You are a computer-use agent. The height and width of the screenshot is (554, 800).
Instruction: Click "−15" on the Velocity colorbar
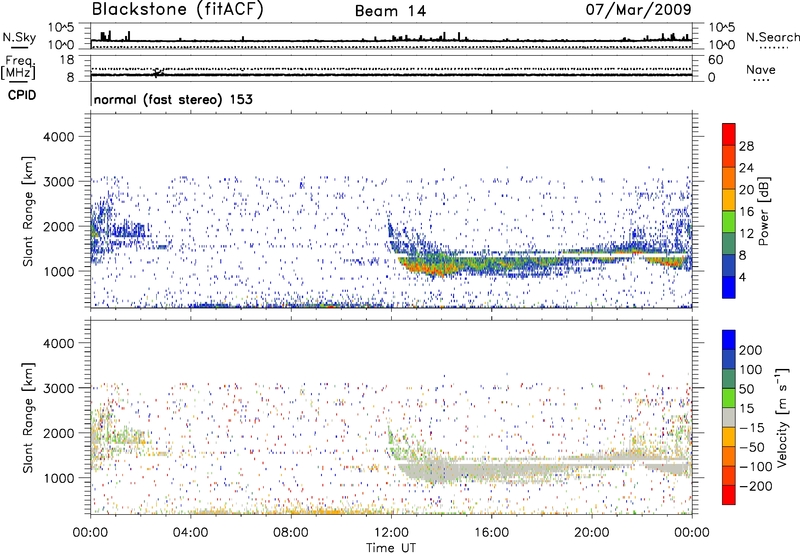click(751, 428)
